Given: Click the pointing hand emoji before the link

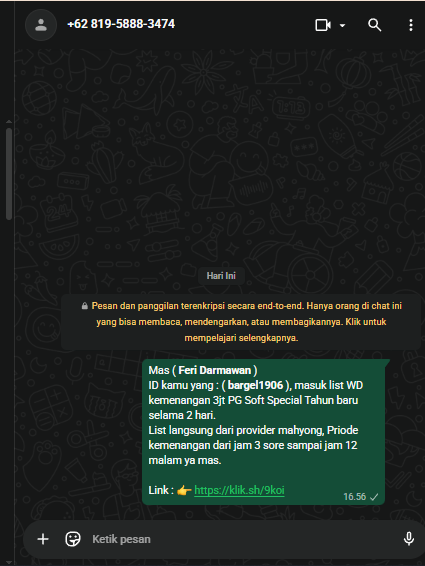Looking at the screenshot, I should 184,490.
